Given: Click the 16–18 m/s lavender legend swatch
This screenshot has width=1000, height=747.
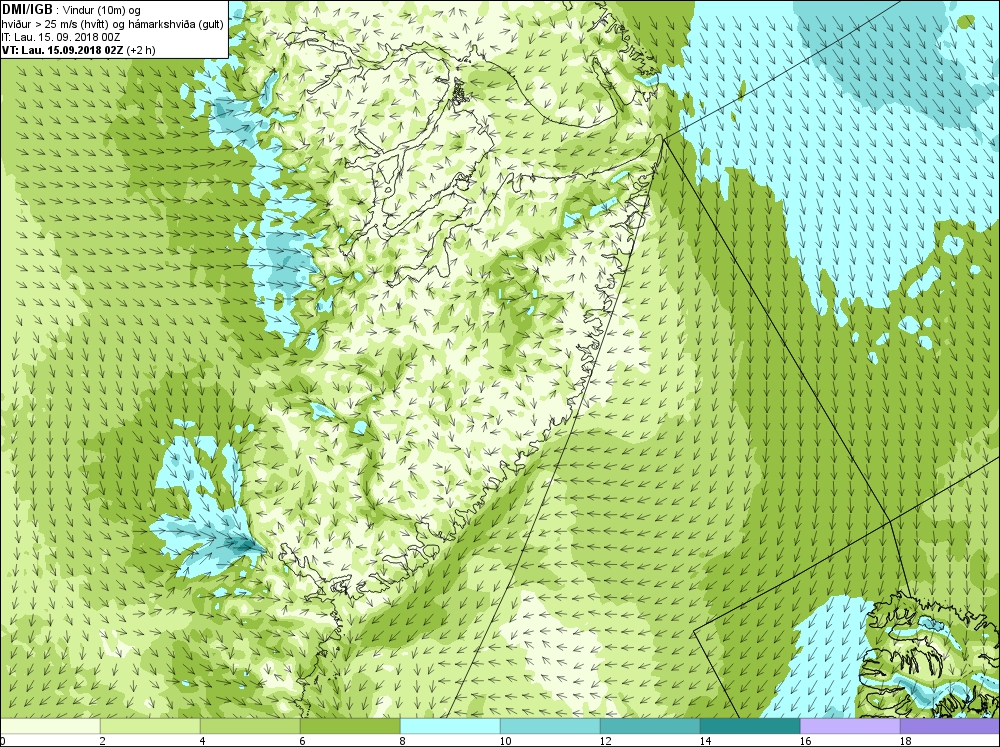Looking at the screenshot, I should click(x=850, y=726).
